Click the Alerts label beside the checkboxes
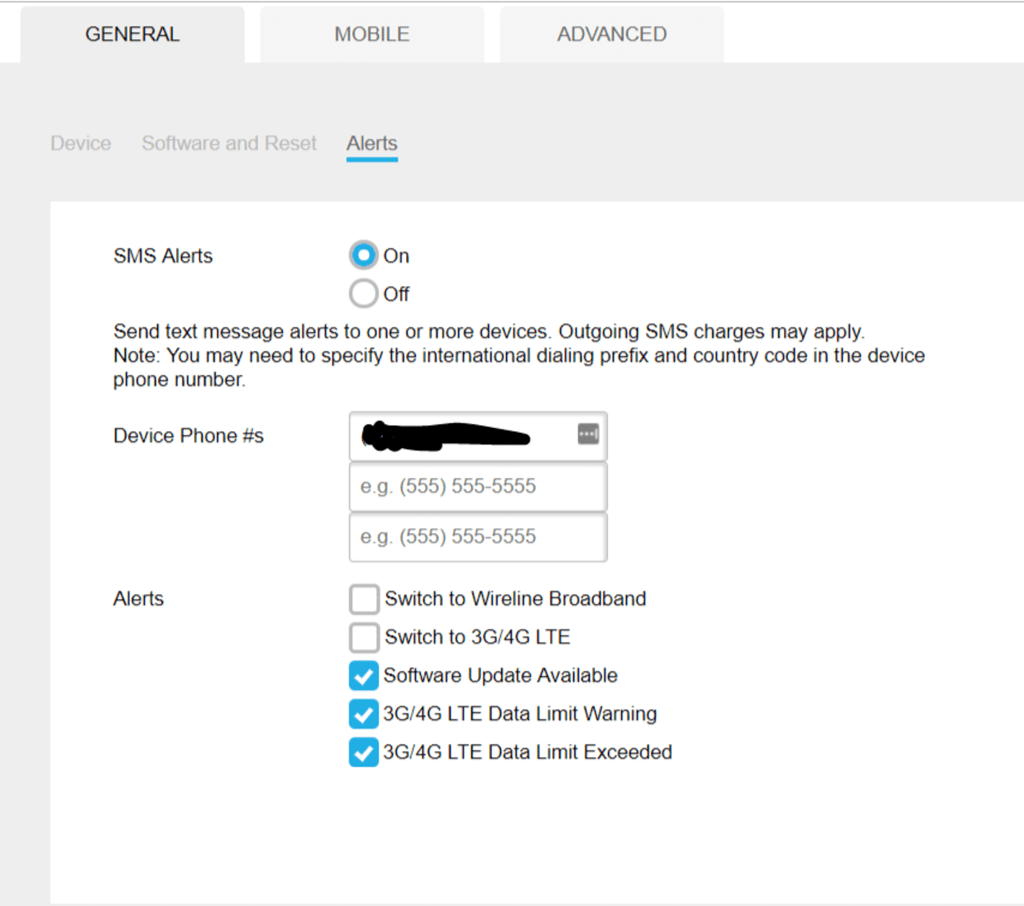The image size is (1024, 906). pyautogui.click(x=139, y=599)
